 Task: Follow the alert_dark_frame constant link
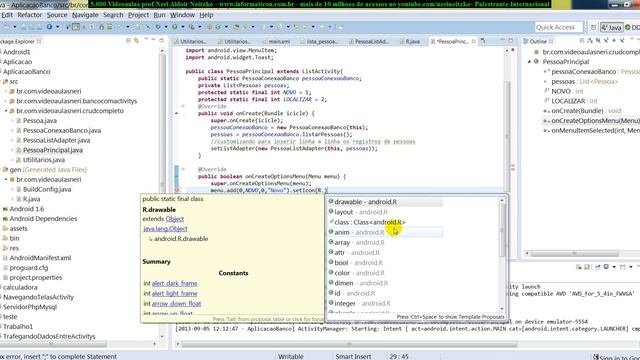(x=174, y=283)
